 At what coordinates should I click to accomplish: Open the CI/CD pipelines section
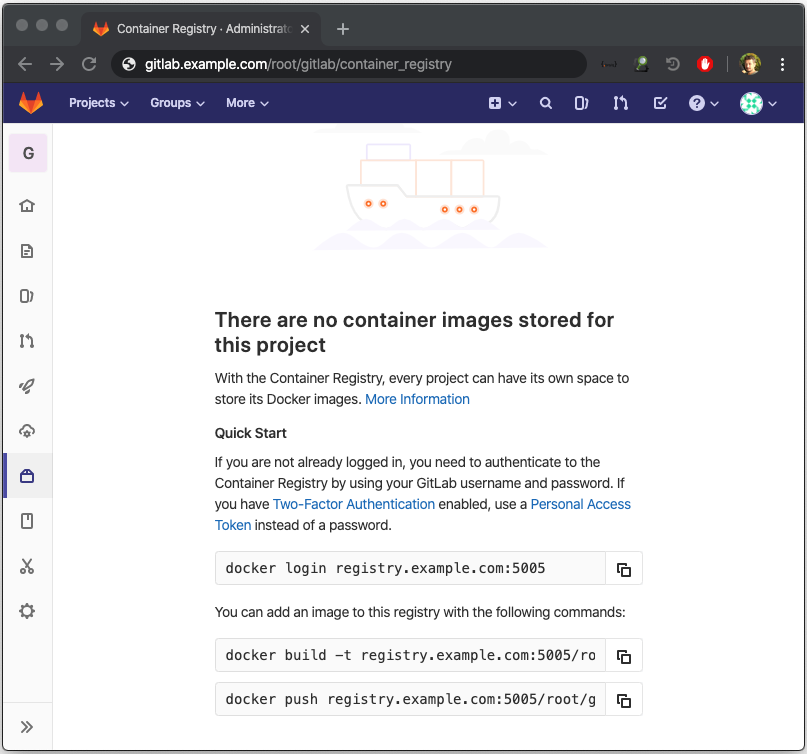27,386
